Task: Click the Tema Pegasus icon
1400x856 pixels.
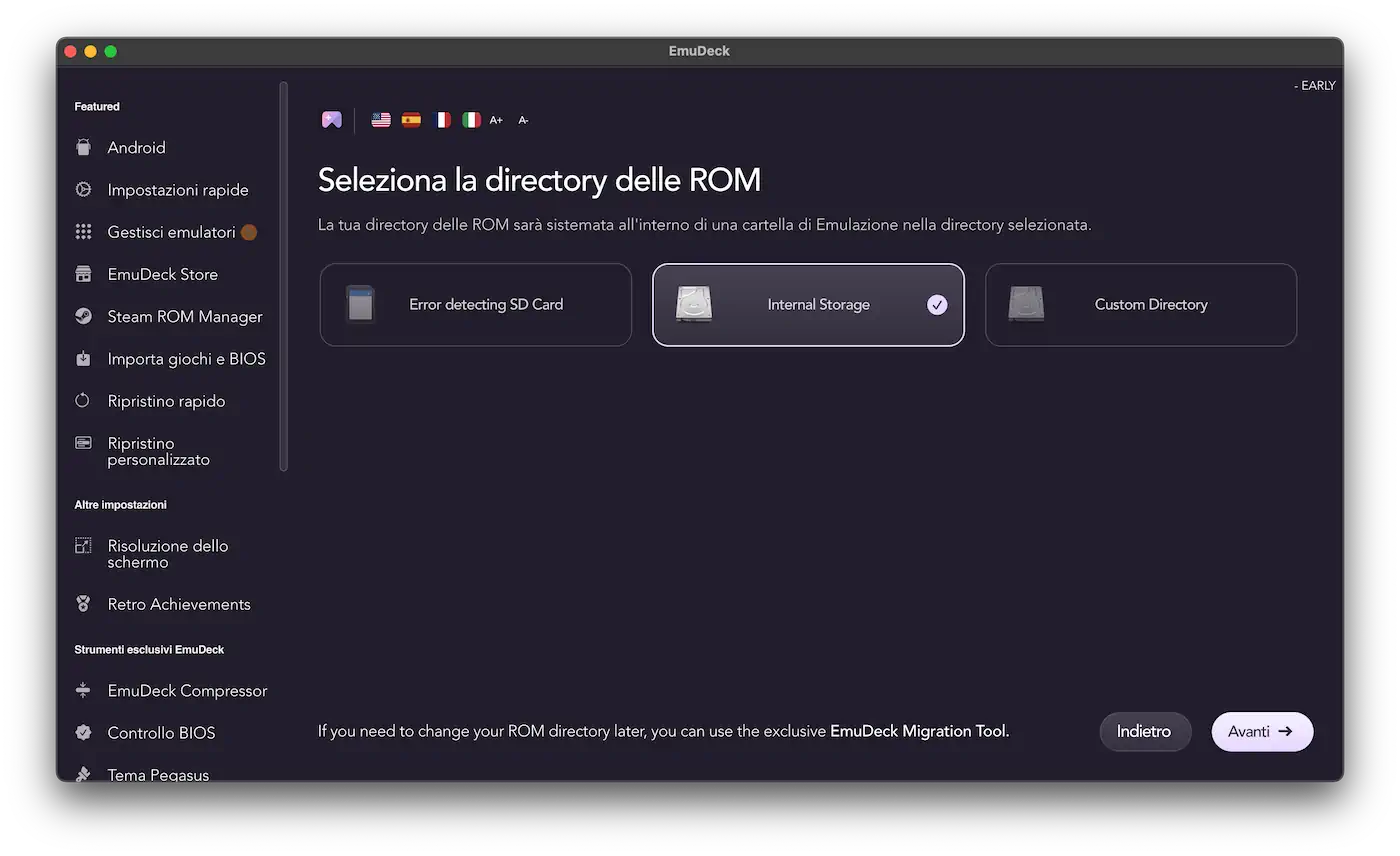Action: pos(83,775)
